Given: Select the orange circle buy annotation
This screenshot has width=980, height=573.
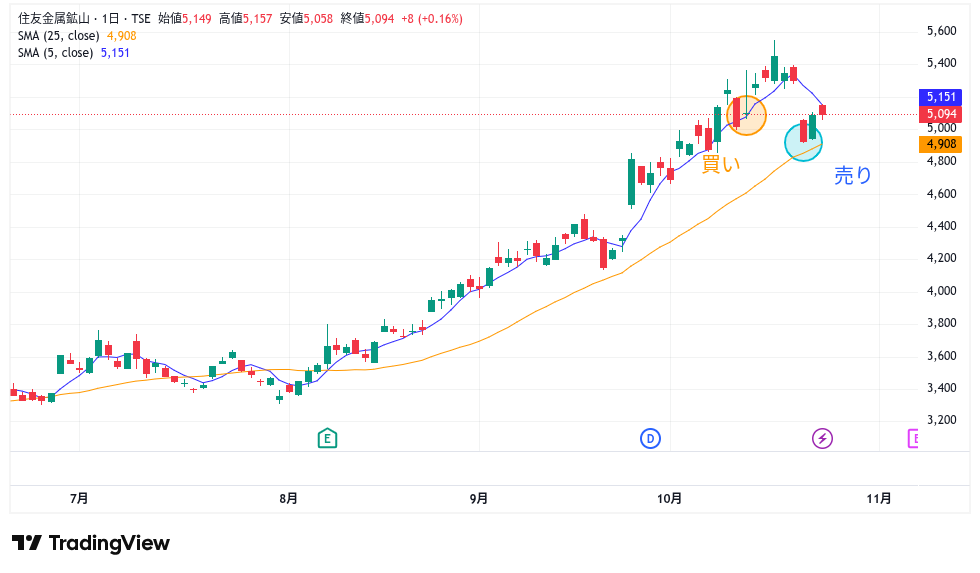Looking at the screenshot, I should pyautogui.click(x=747, y=115).
